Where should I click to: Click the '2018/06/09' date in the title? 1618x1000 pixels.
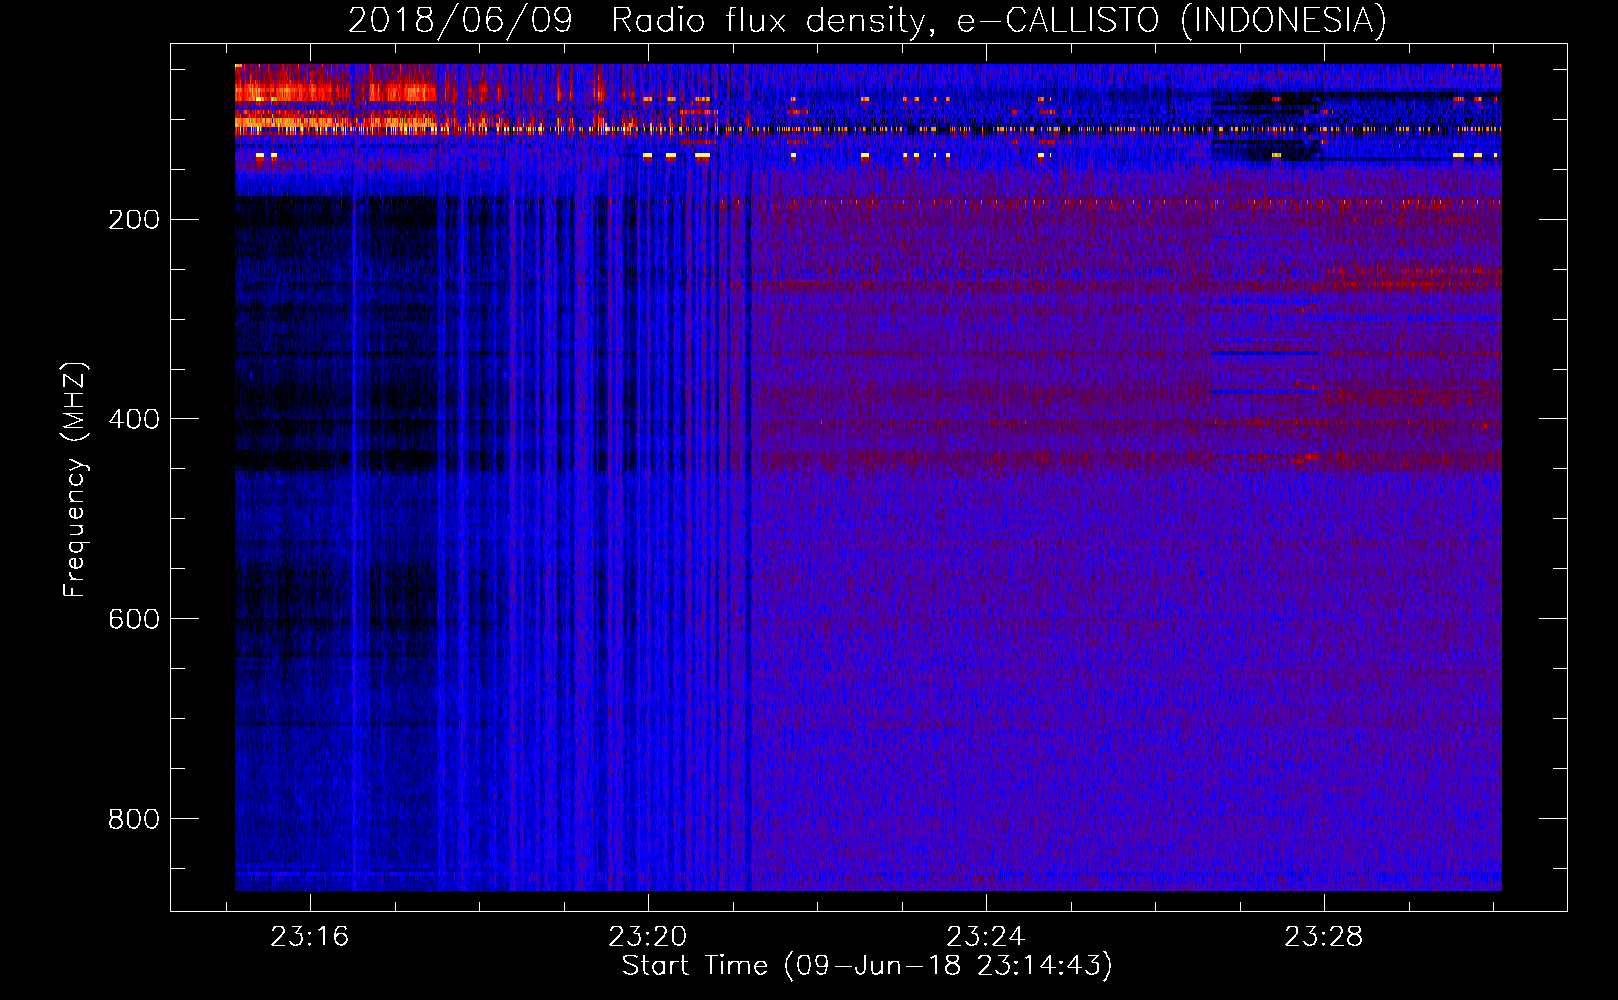460,20
